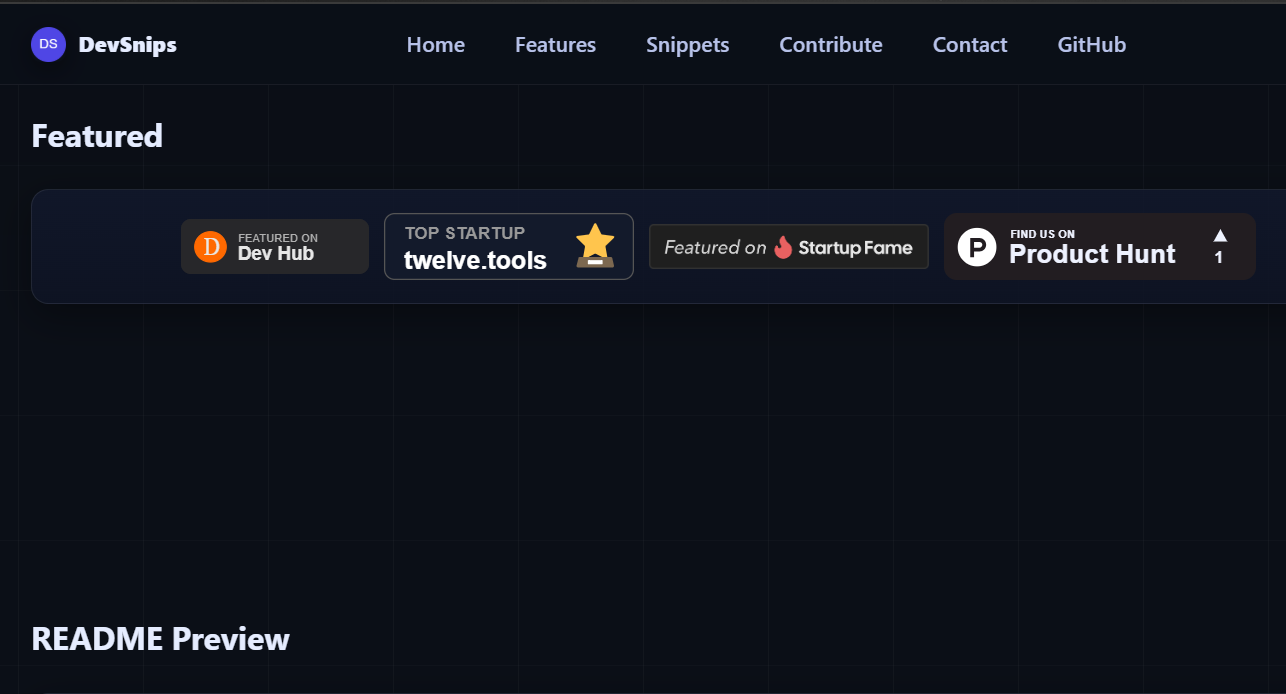Viewport: 1286px width, 694px height.
Task: Click the README Preview heading
Action: 161,639
